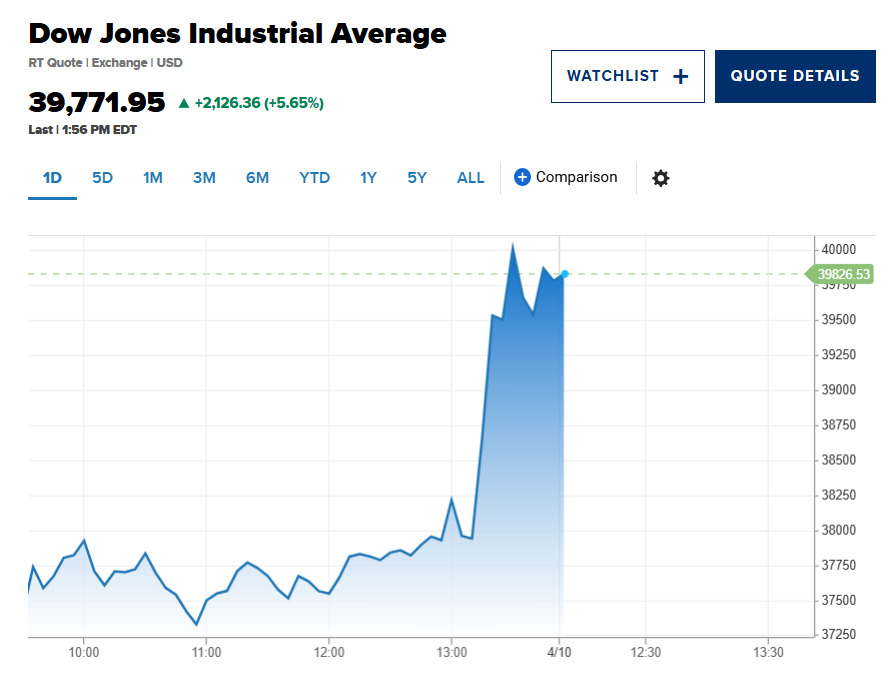Screen dimensions: 891x683
Task: Add to WATCHLIST button
Action: pyautogui.click(x=627, y=76)
